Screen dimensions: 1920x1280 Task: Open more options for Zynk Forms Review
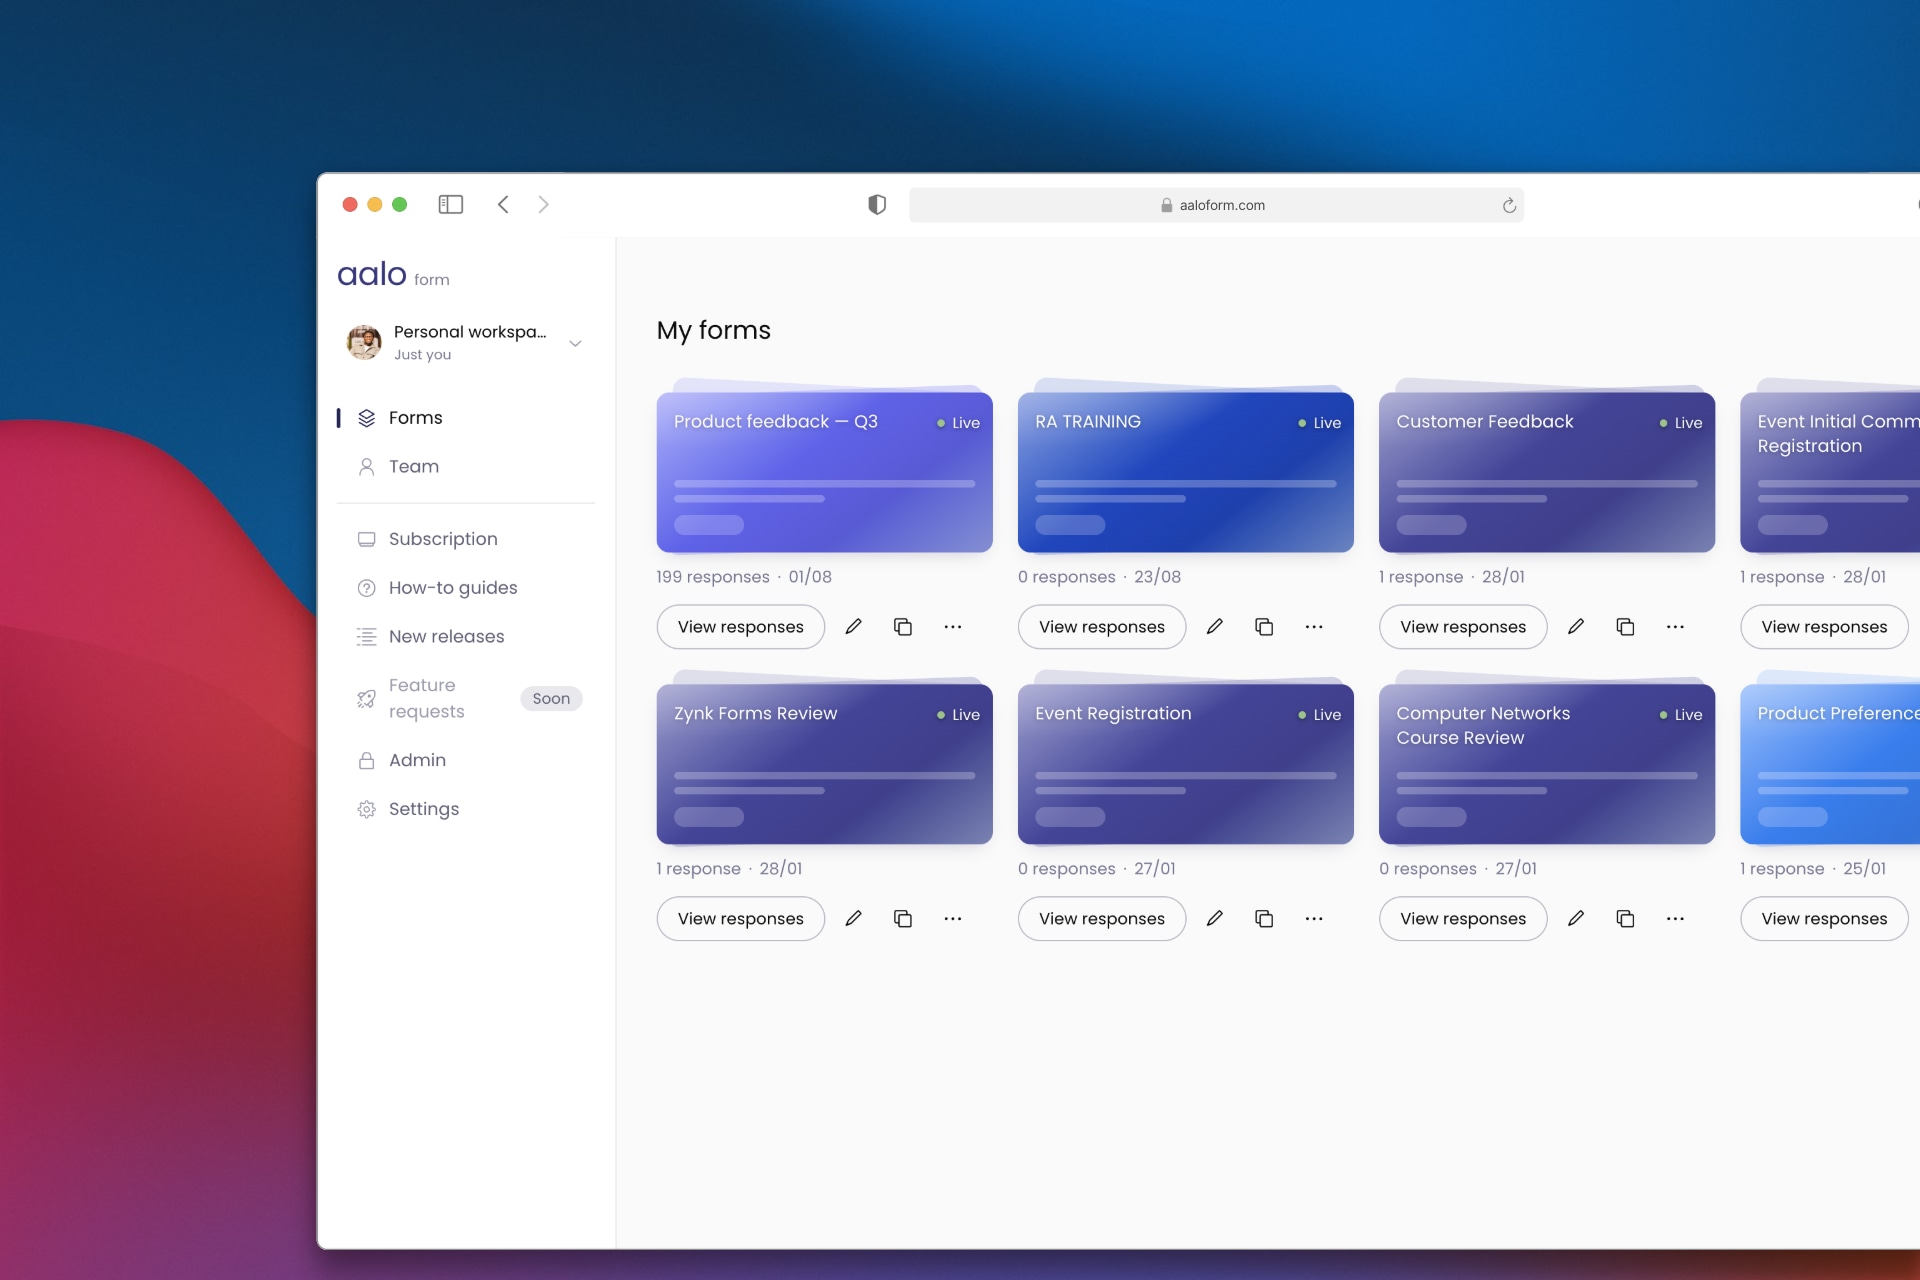point(953,919)
